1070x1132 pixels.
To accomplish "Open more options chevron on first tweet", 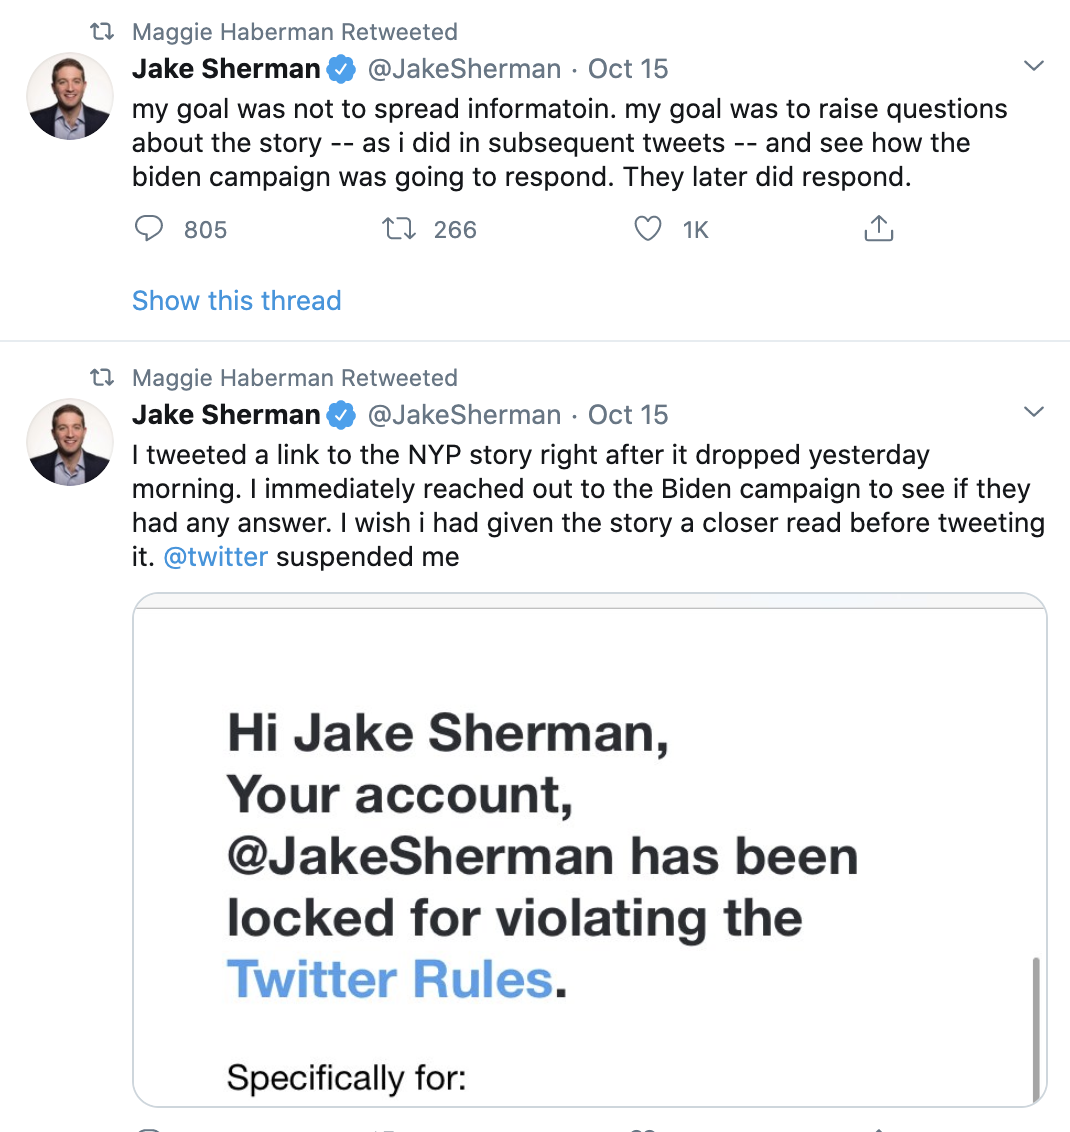I will pos(1034,67).
